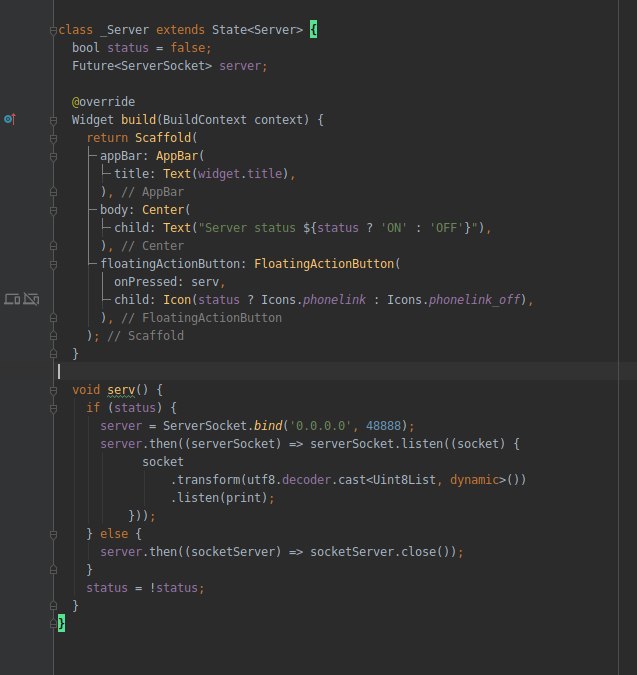637x675 pixels.
Task: Click 'widget.title' in the Text call
Action: point(240,174)
